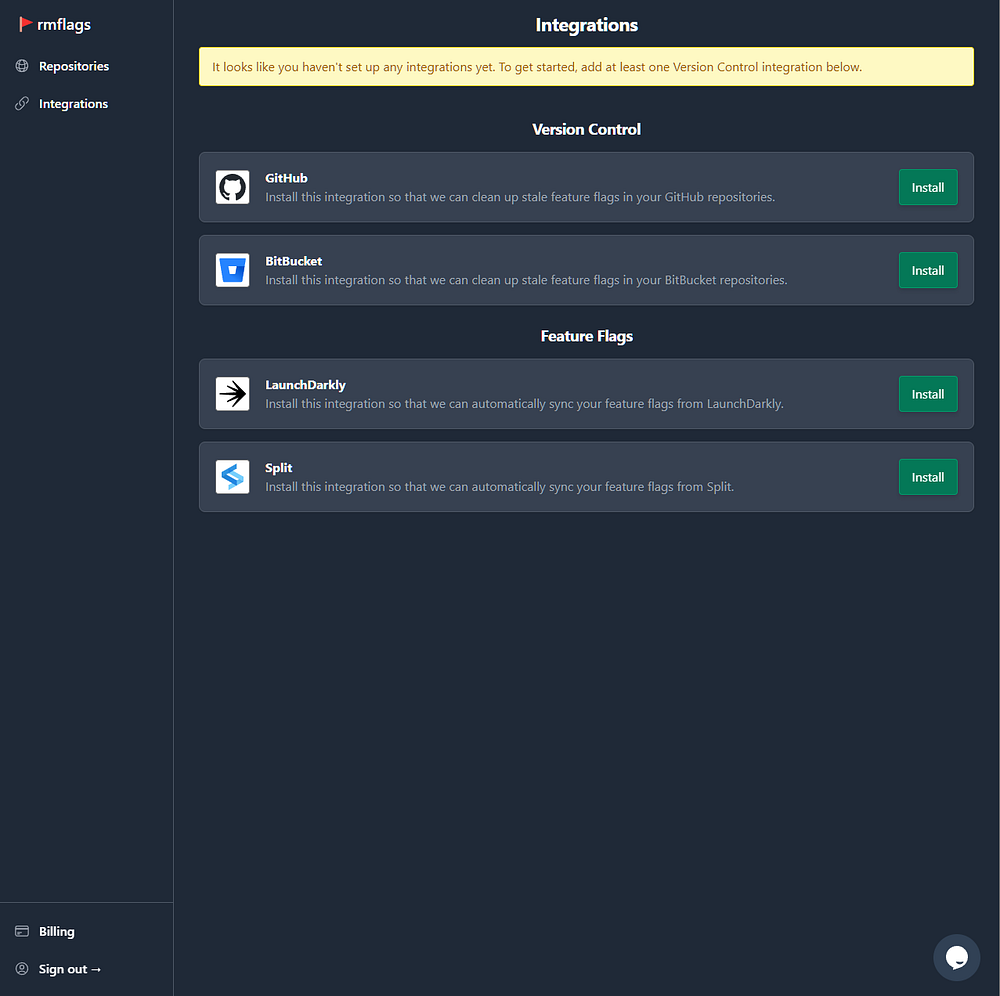
Task: Click the LaunchDarkly integration title
Action: coord(305,385)
